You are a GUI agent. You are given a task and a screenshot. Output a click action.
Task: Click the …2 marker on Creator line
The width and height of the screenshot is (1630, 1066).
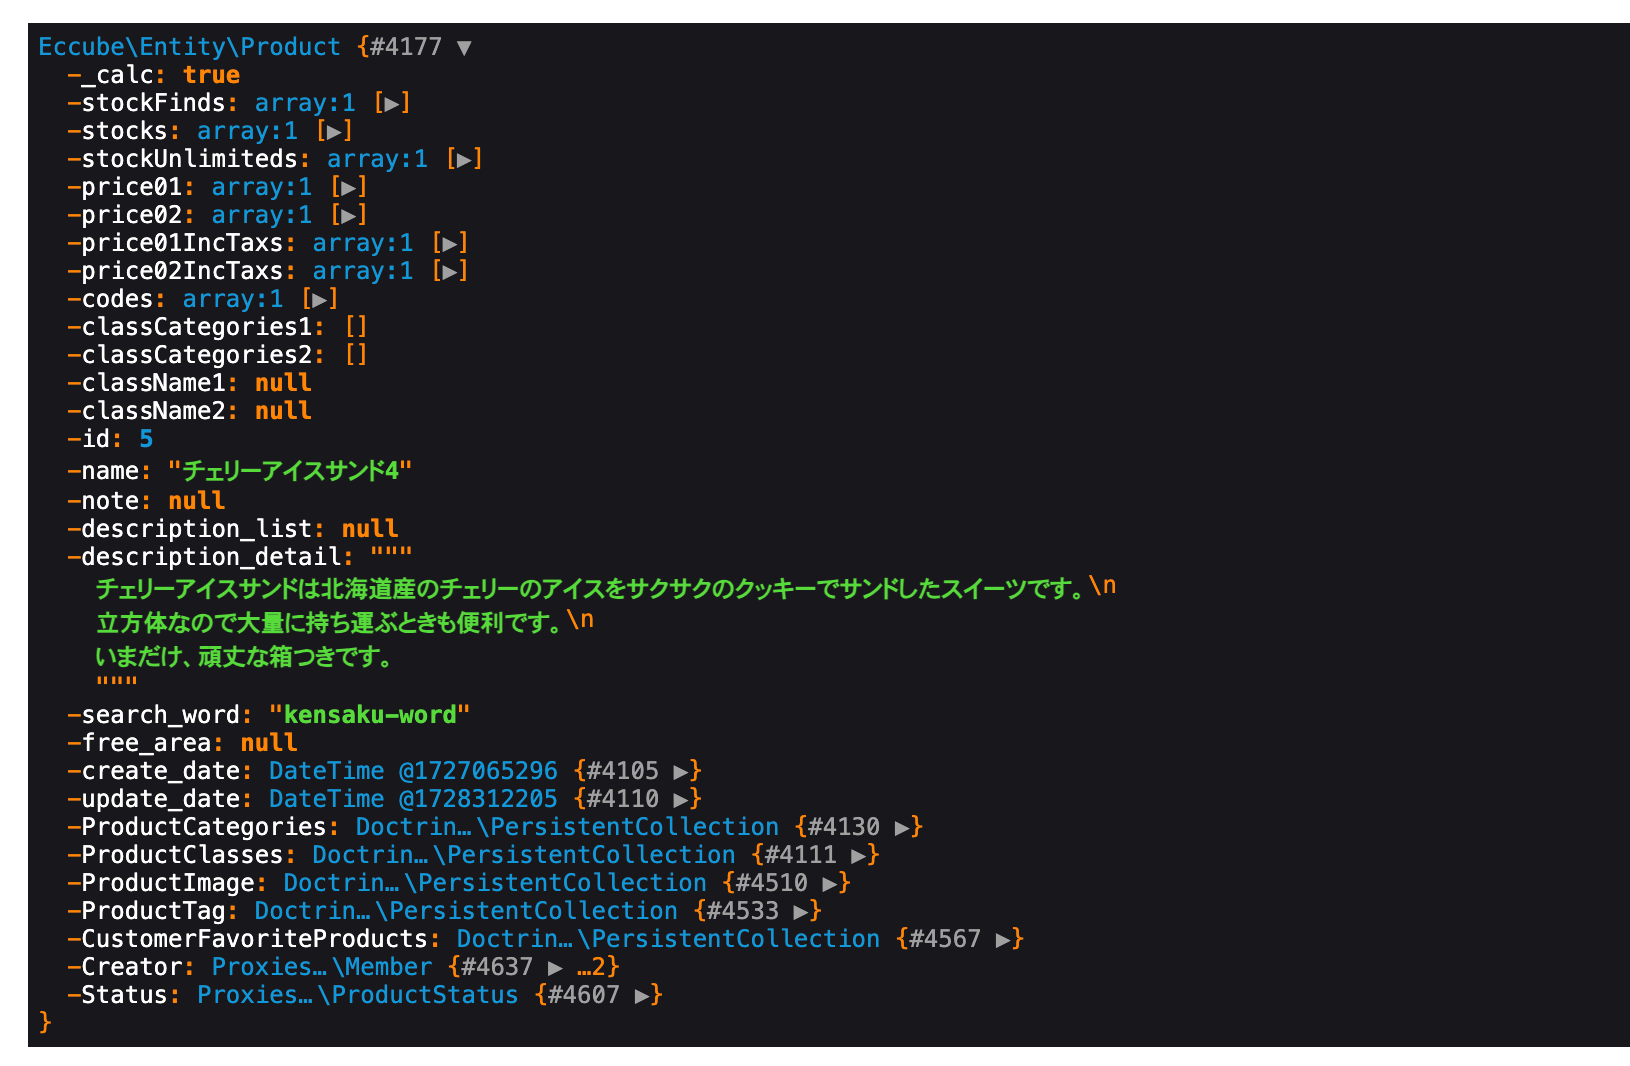[x=591, y=967]
